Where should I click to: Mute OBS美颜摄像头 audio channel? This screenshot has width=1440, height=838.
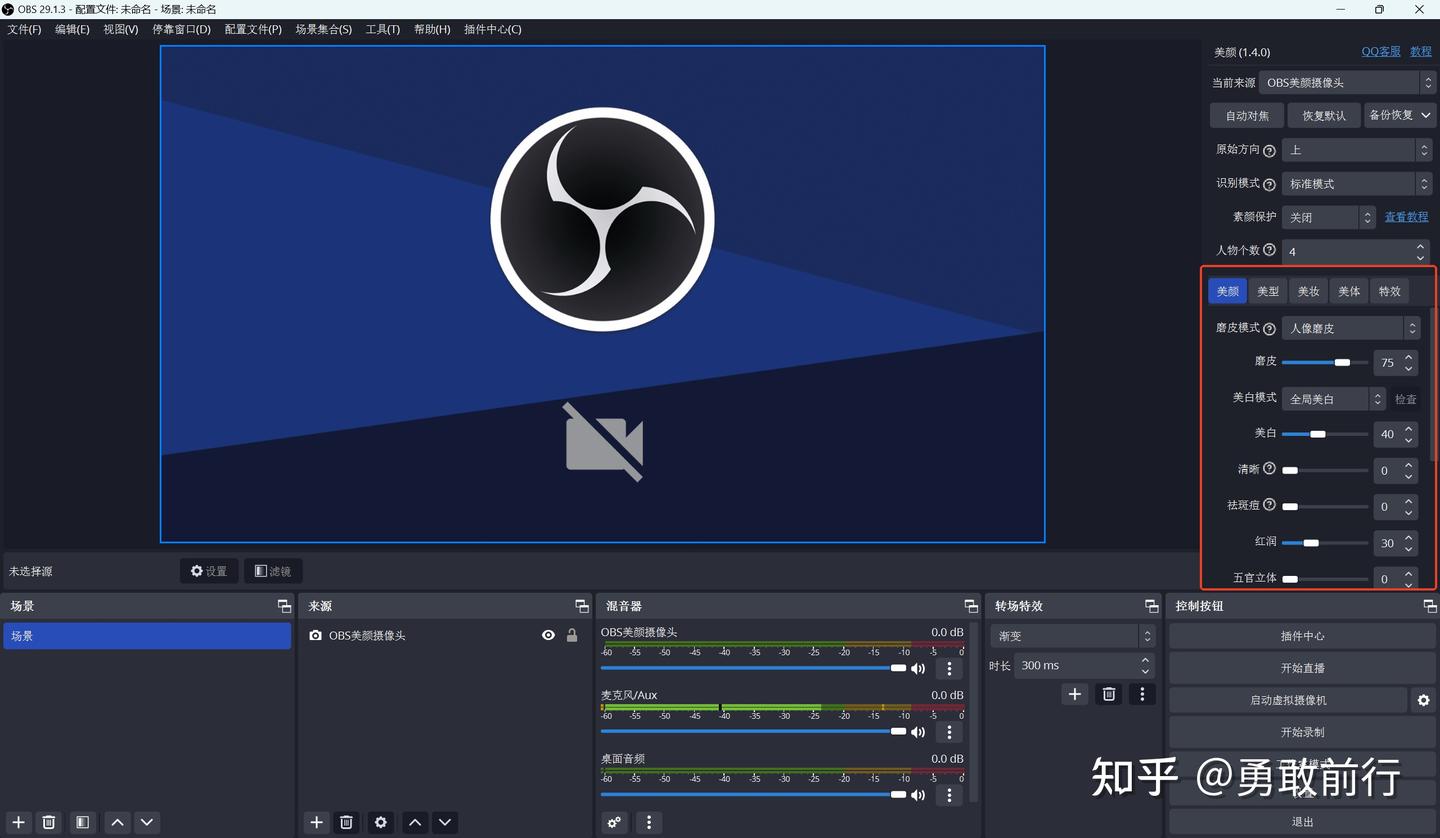click(x=918, y=668)
